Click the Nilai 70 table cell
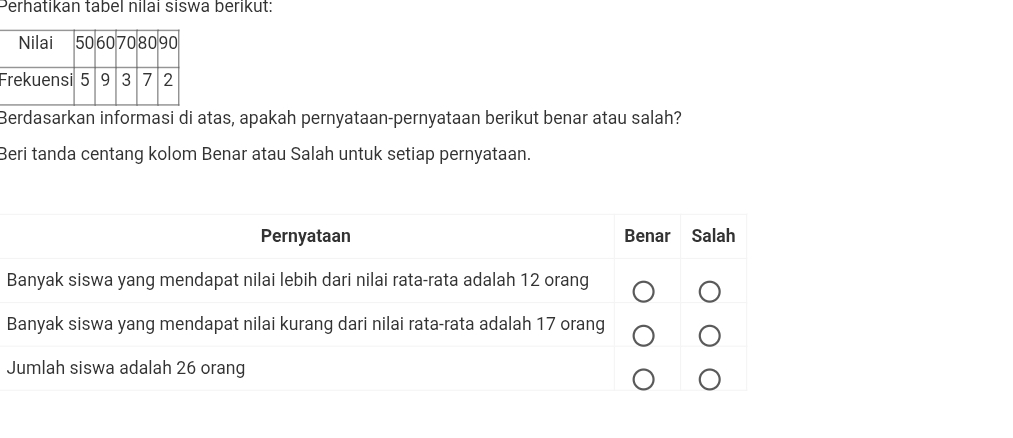The width and height of the screenshot is (1013, 438). point(126,43)
